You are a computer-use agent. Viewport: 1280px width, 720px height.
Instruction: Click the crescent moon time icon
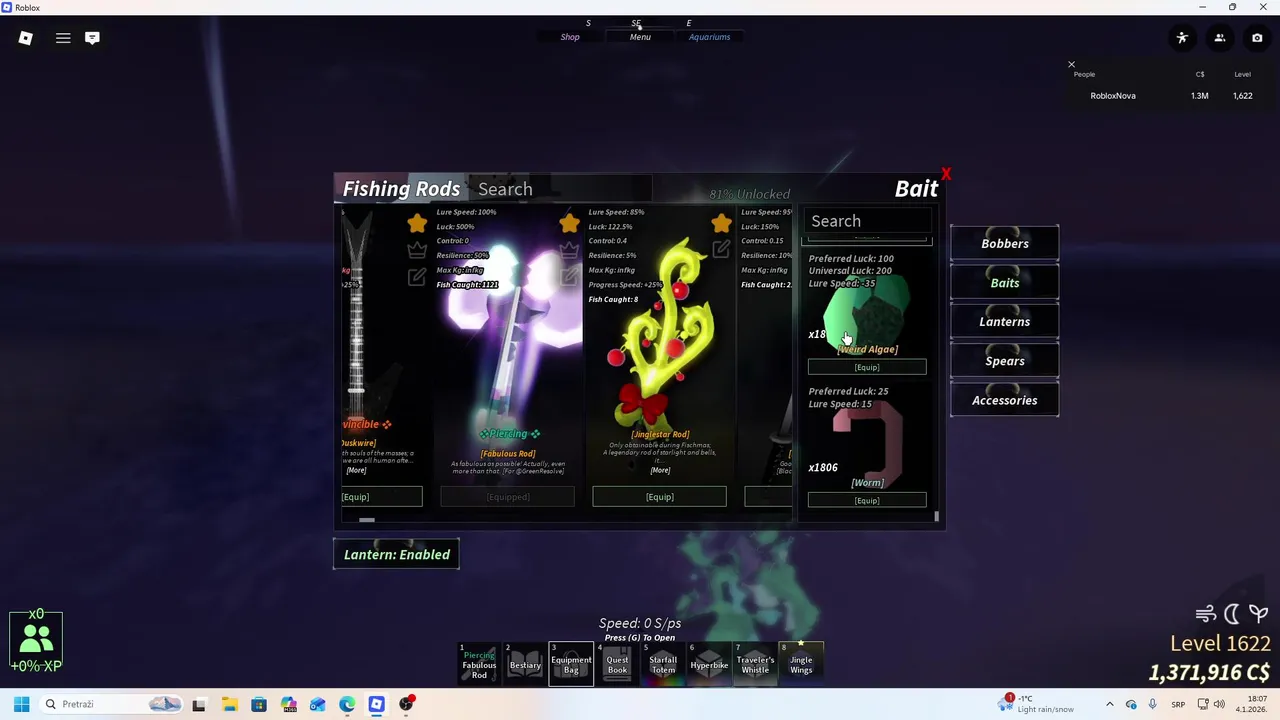tap(1232, 614)
